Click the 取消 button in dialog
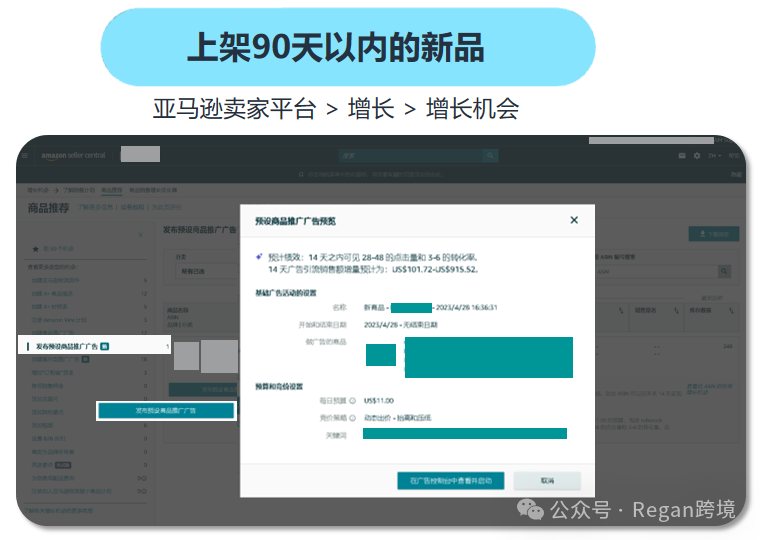The height and width of the screenshot is (540, 760). click(x=547, y=481)
